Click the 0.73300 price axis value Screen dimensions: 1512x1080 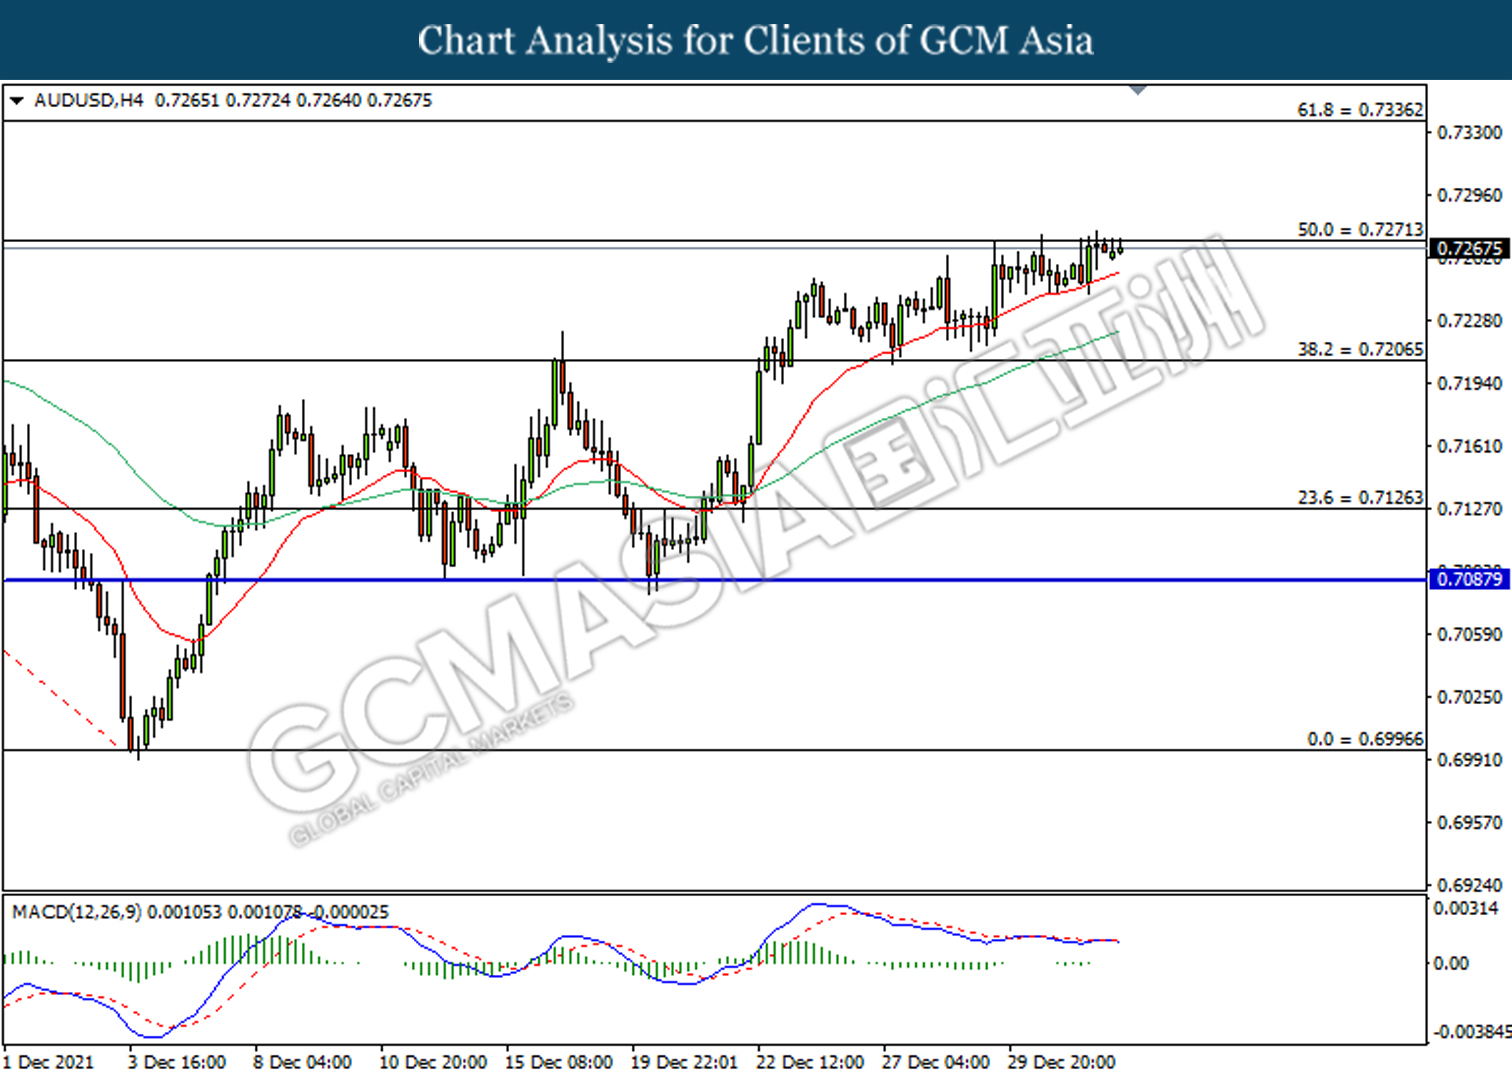(x=1469, y=133)
